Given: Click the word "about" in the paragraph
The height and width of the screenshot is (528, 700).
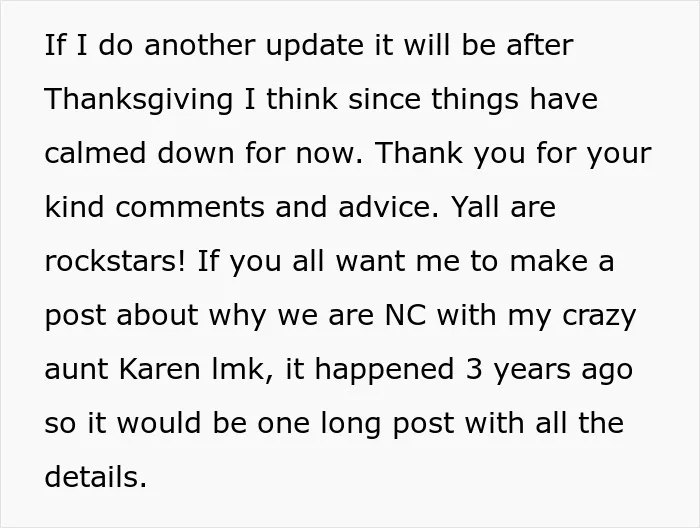Looking at the screenshot, I should pos(157,315).
